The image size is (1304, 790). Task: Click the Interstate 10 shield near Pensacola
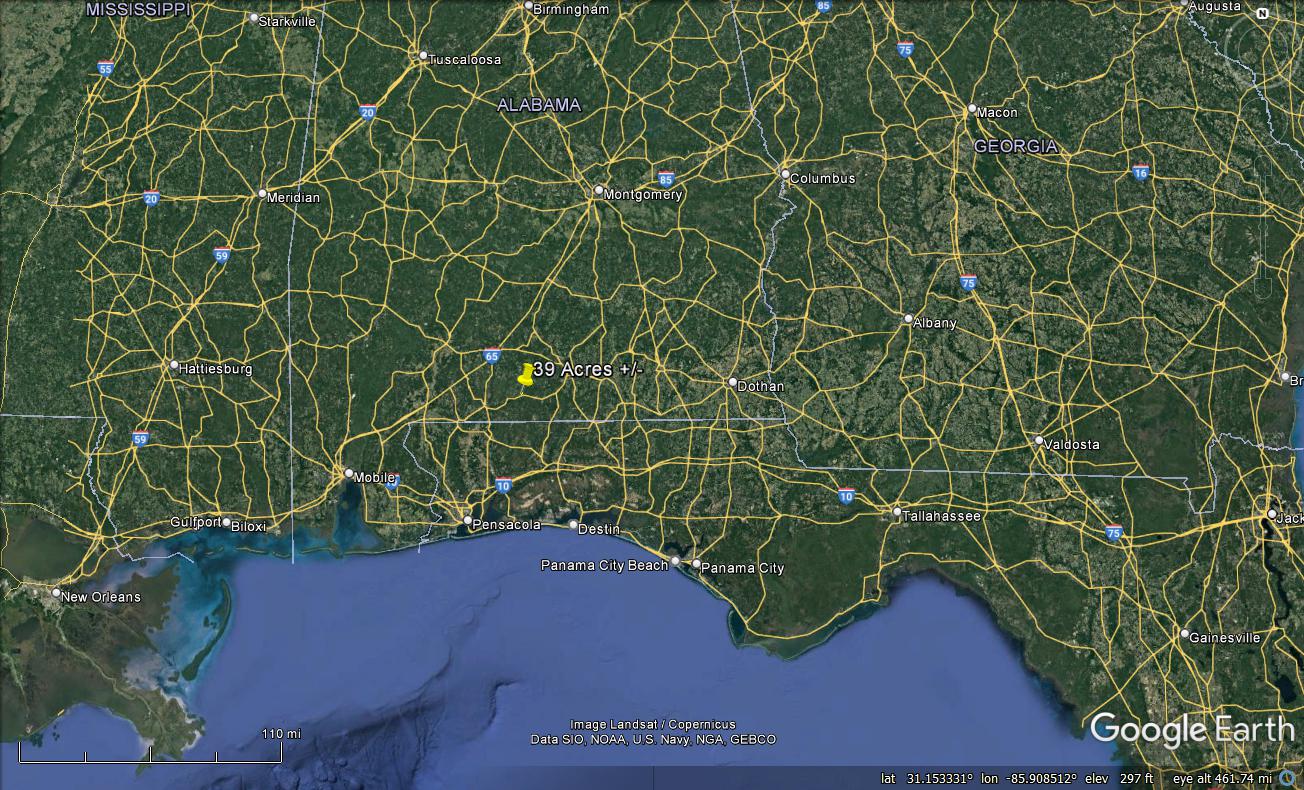(x=503, y=486)
